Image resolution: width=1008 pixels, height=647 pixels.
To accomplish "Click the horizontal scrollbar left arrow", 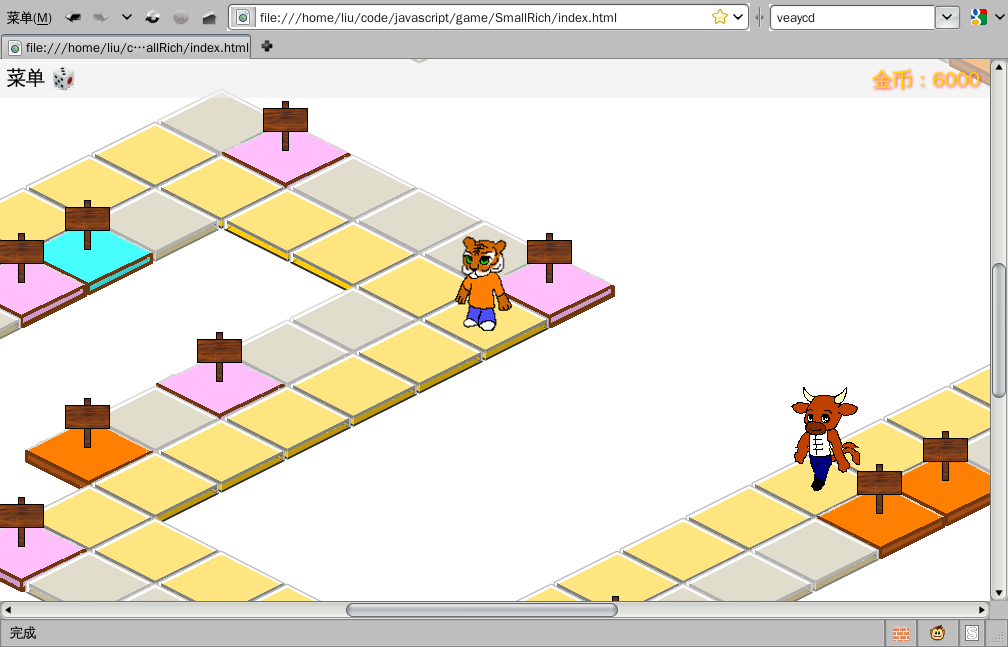I will 7,610.
